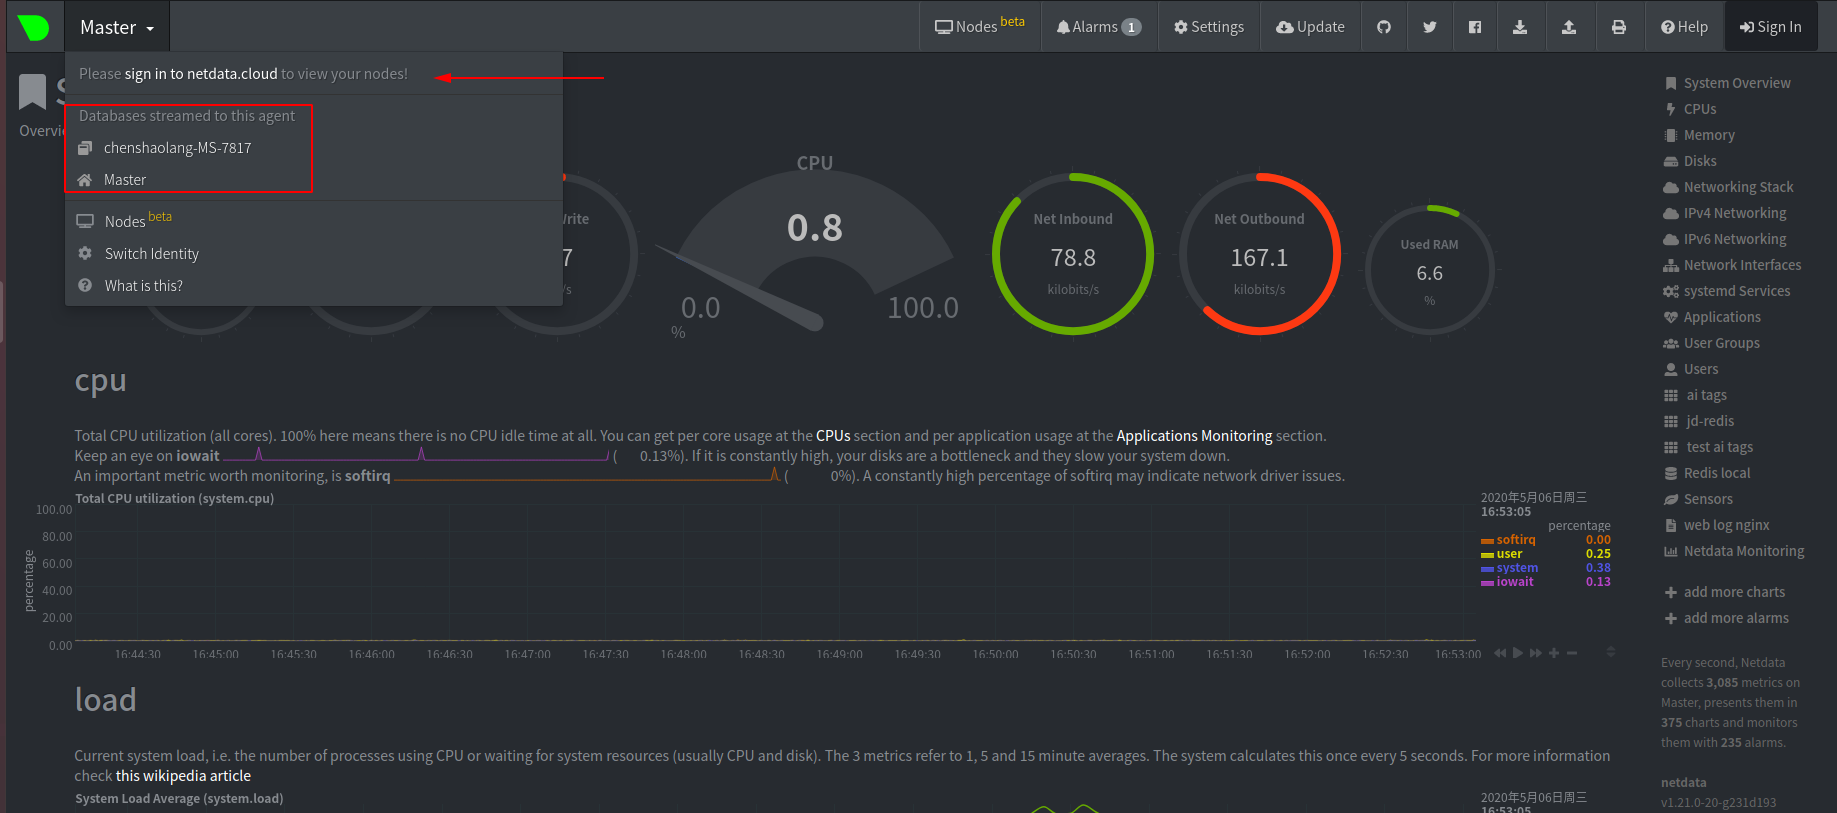Open the Alarms panel

[1099, 27]
